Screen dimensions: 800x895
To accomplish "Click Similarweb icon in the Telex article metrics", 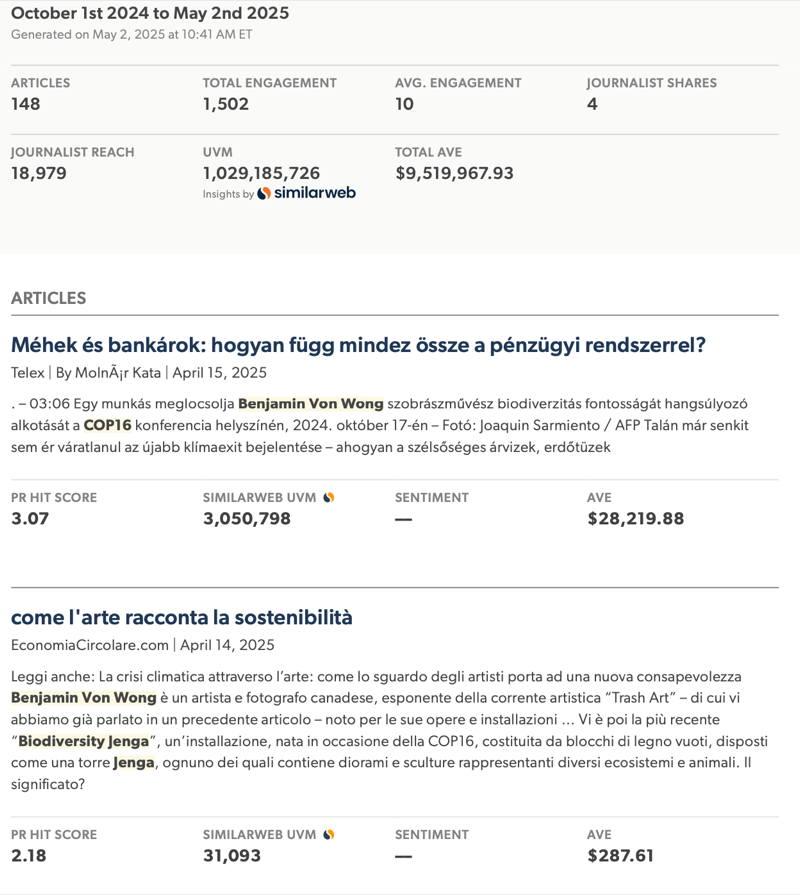I will [x=329, y=497].
